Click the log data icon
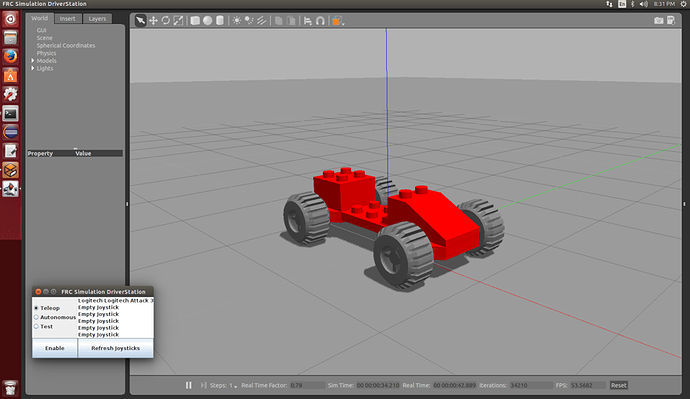This screenshot has width=690, height=399. pyautogui.click(x=671, y=20)
